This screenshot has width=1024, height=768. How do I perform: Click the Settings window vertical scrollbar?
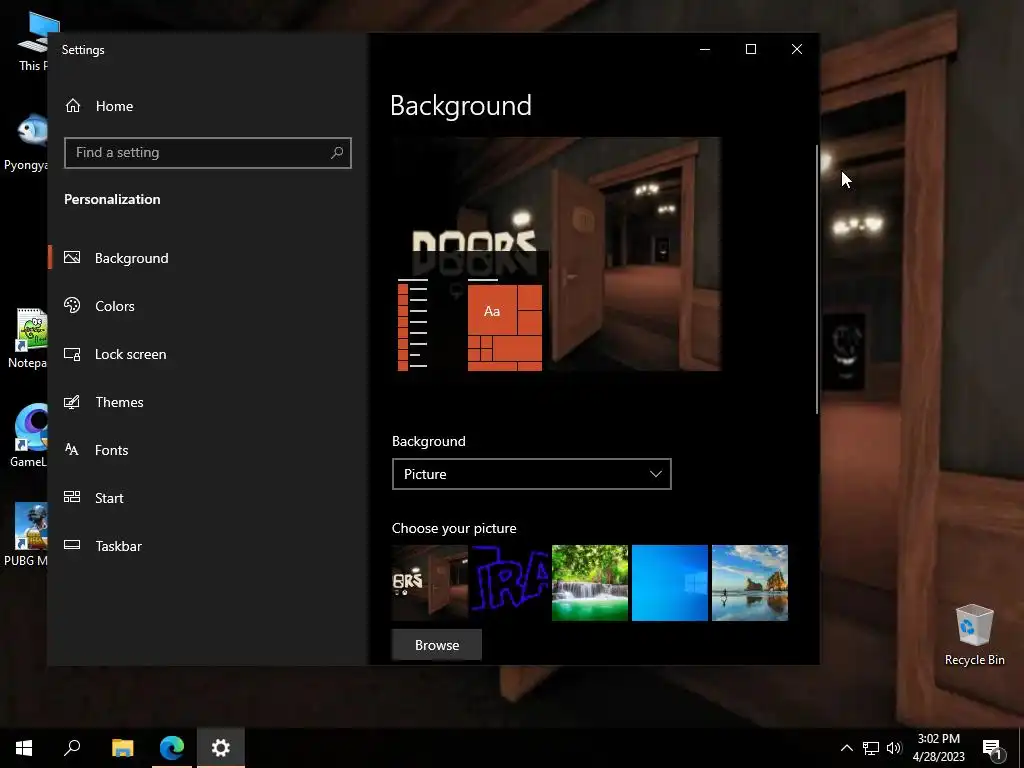(816, 280)
